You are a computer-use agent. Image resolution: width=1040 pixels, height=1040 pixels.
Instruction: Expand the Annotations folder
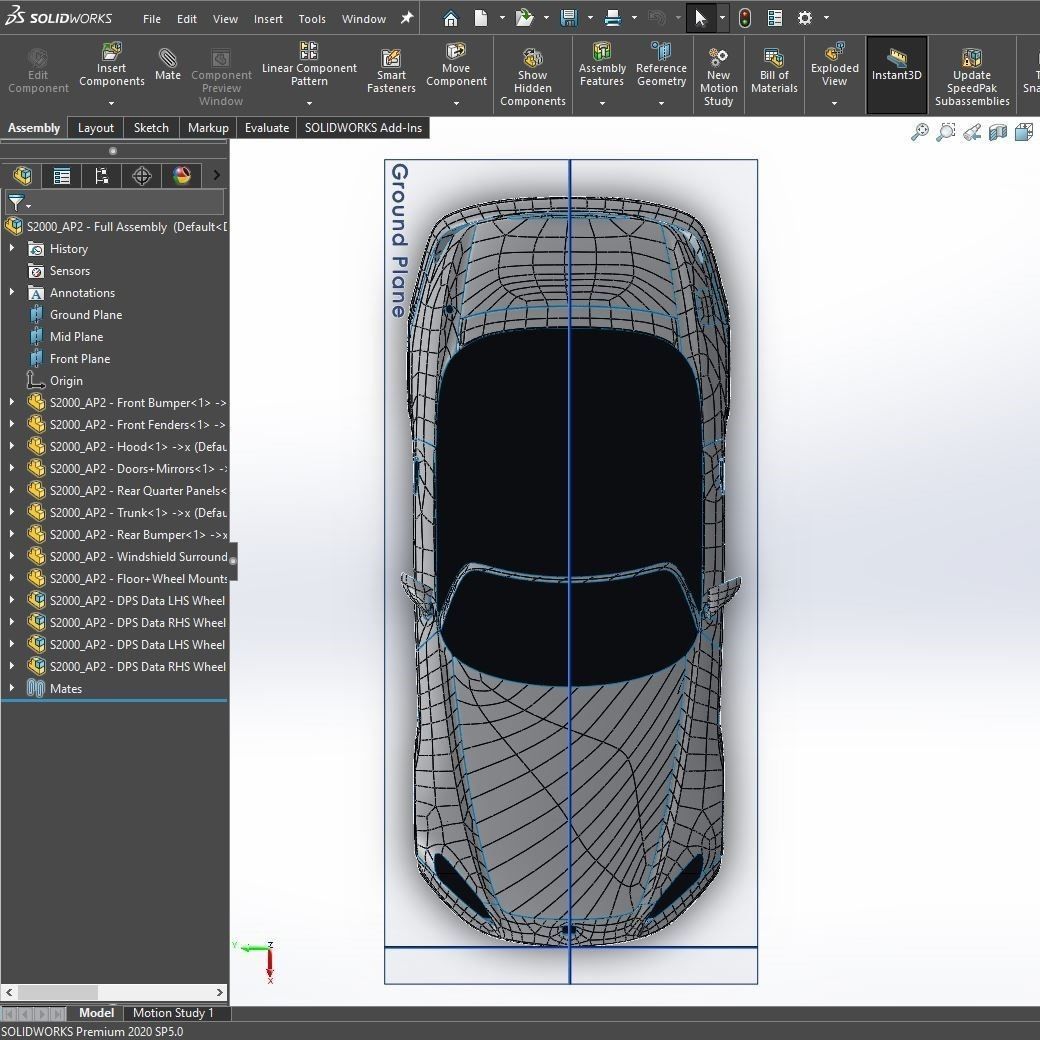(x=11, y=292)
